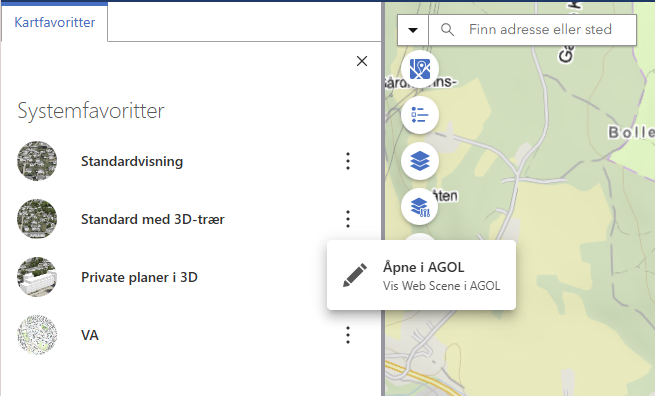Open the map favorites pin icon button

(x=420, y=69)
